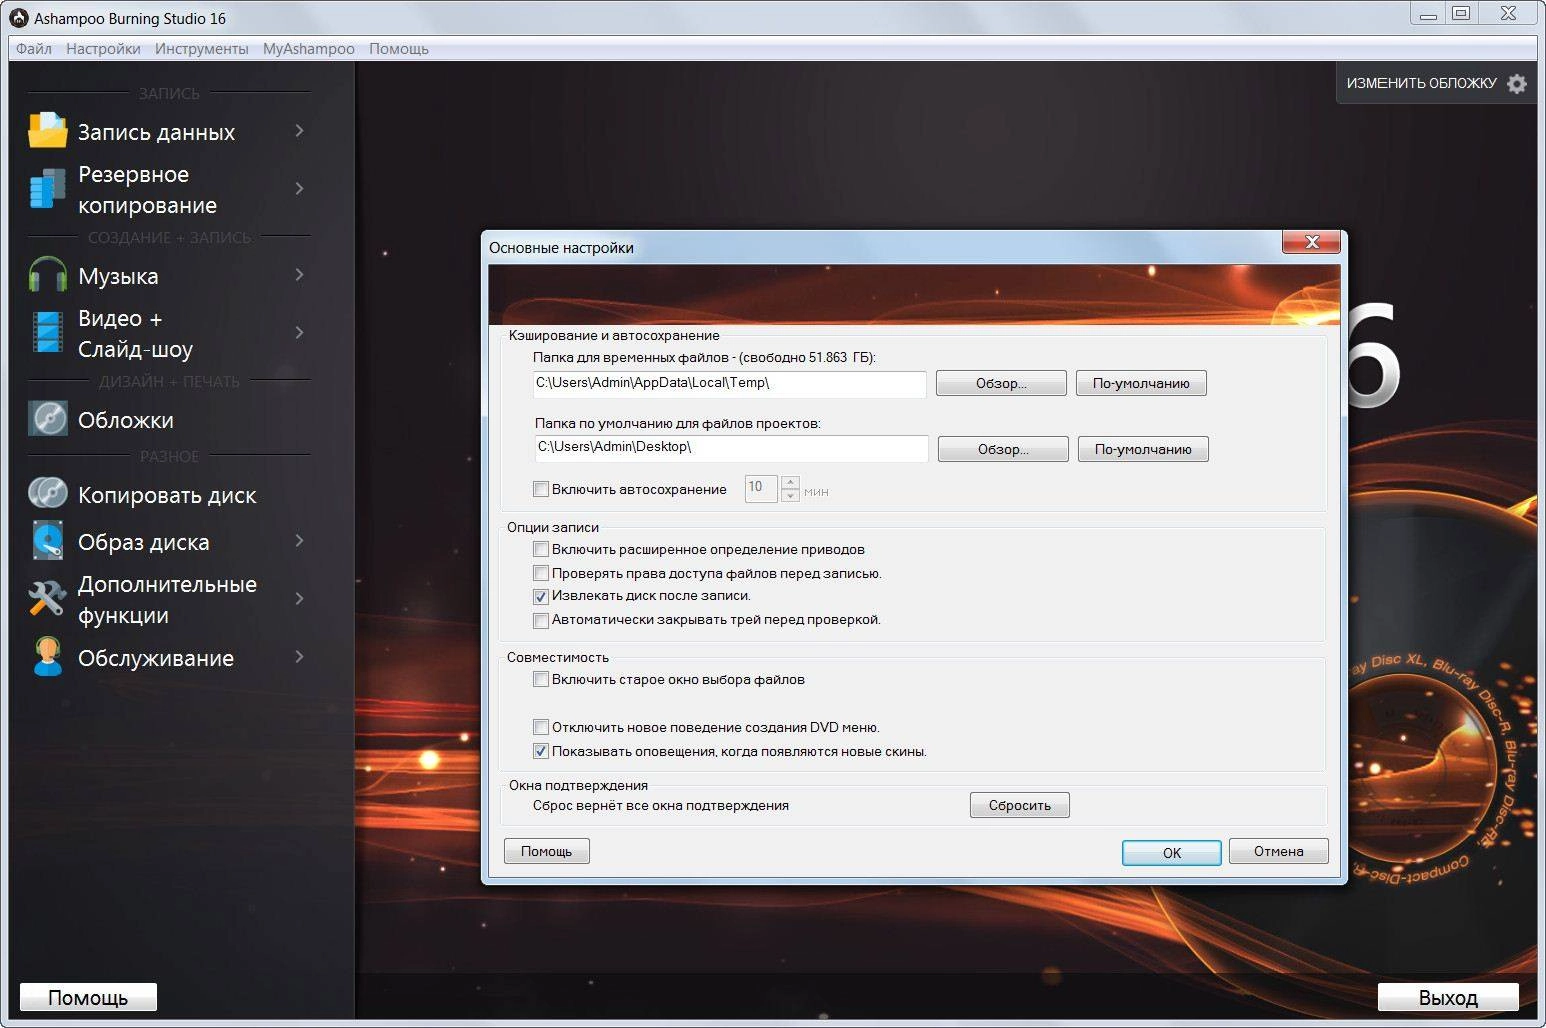Check Автоматически закрывать трей перед проверкой
The image size is (1546, 1028).
point(541,620)
